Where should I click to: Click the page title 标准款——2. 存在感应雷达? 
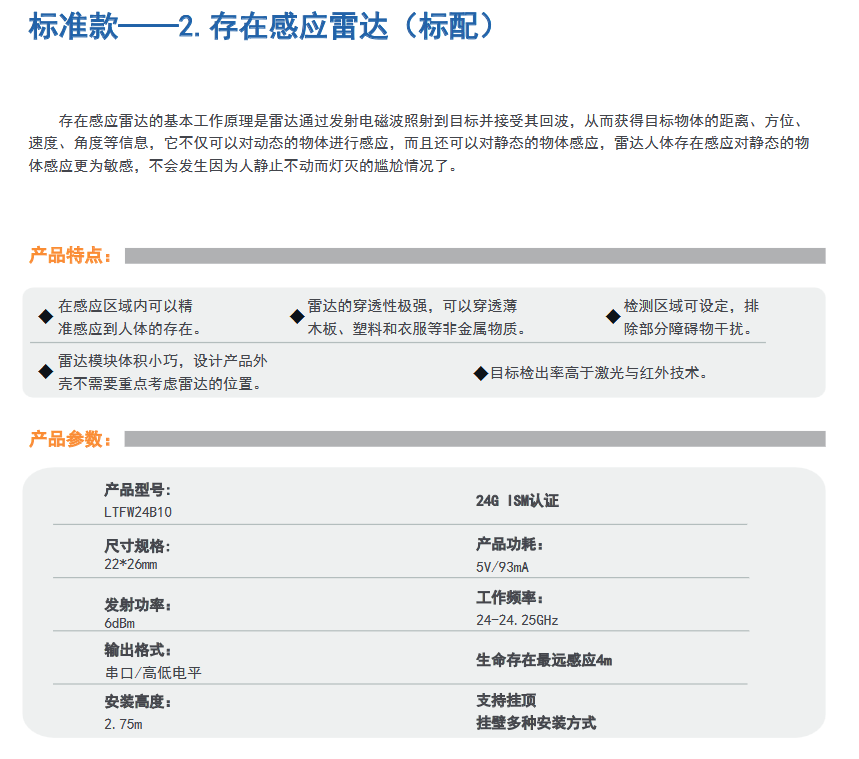tap(262, 26)
